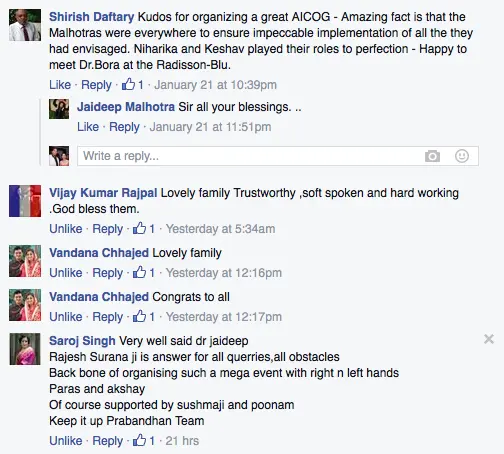Unlike Vijay Kumar Rajpal's comment
Image resolution: width=504 pixels, height=454 pixels.
coord(66,229)
